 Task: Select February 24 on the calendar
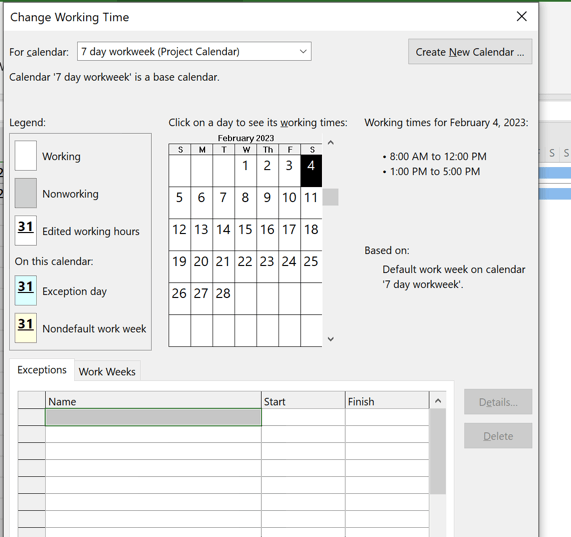pos(289,266)
